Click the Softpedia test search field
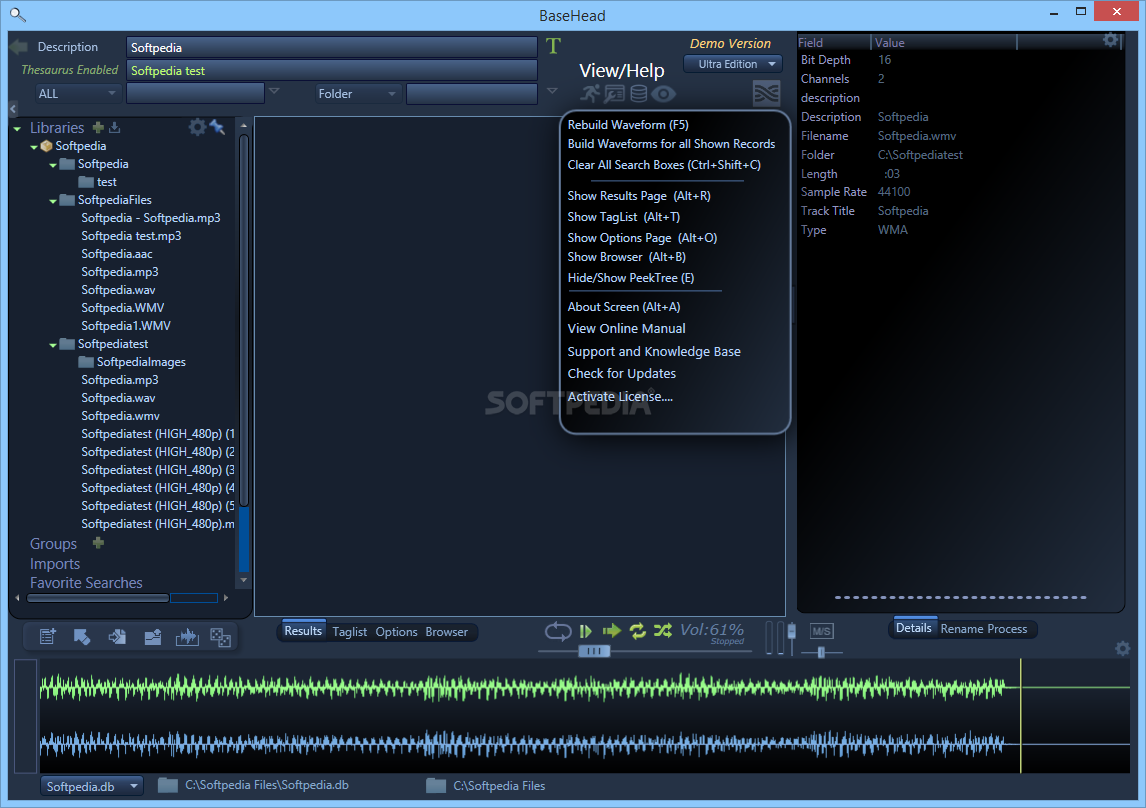Viewport: 1146px width, 808px height. (332, 71)
